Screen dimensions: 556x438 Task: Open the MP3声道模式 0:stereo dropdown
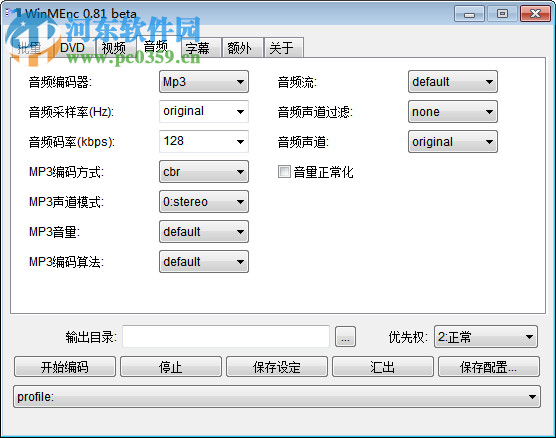tap(204, 202)
